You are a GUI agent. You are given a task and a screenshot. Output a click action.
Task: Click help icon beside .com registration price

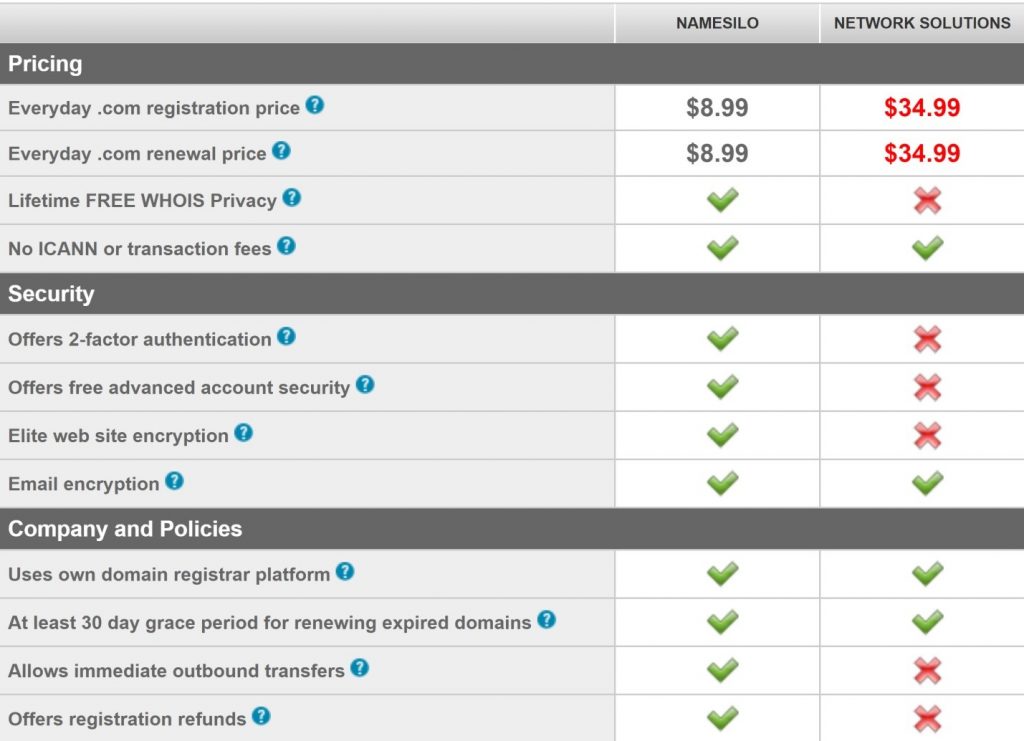(314, 105)
